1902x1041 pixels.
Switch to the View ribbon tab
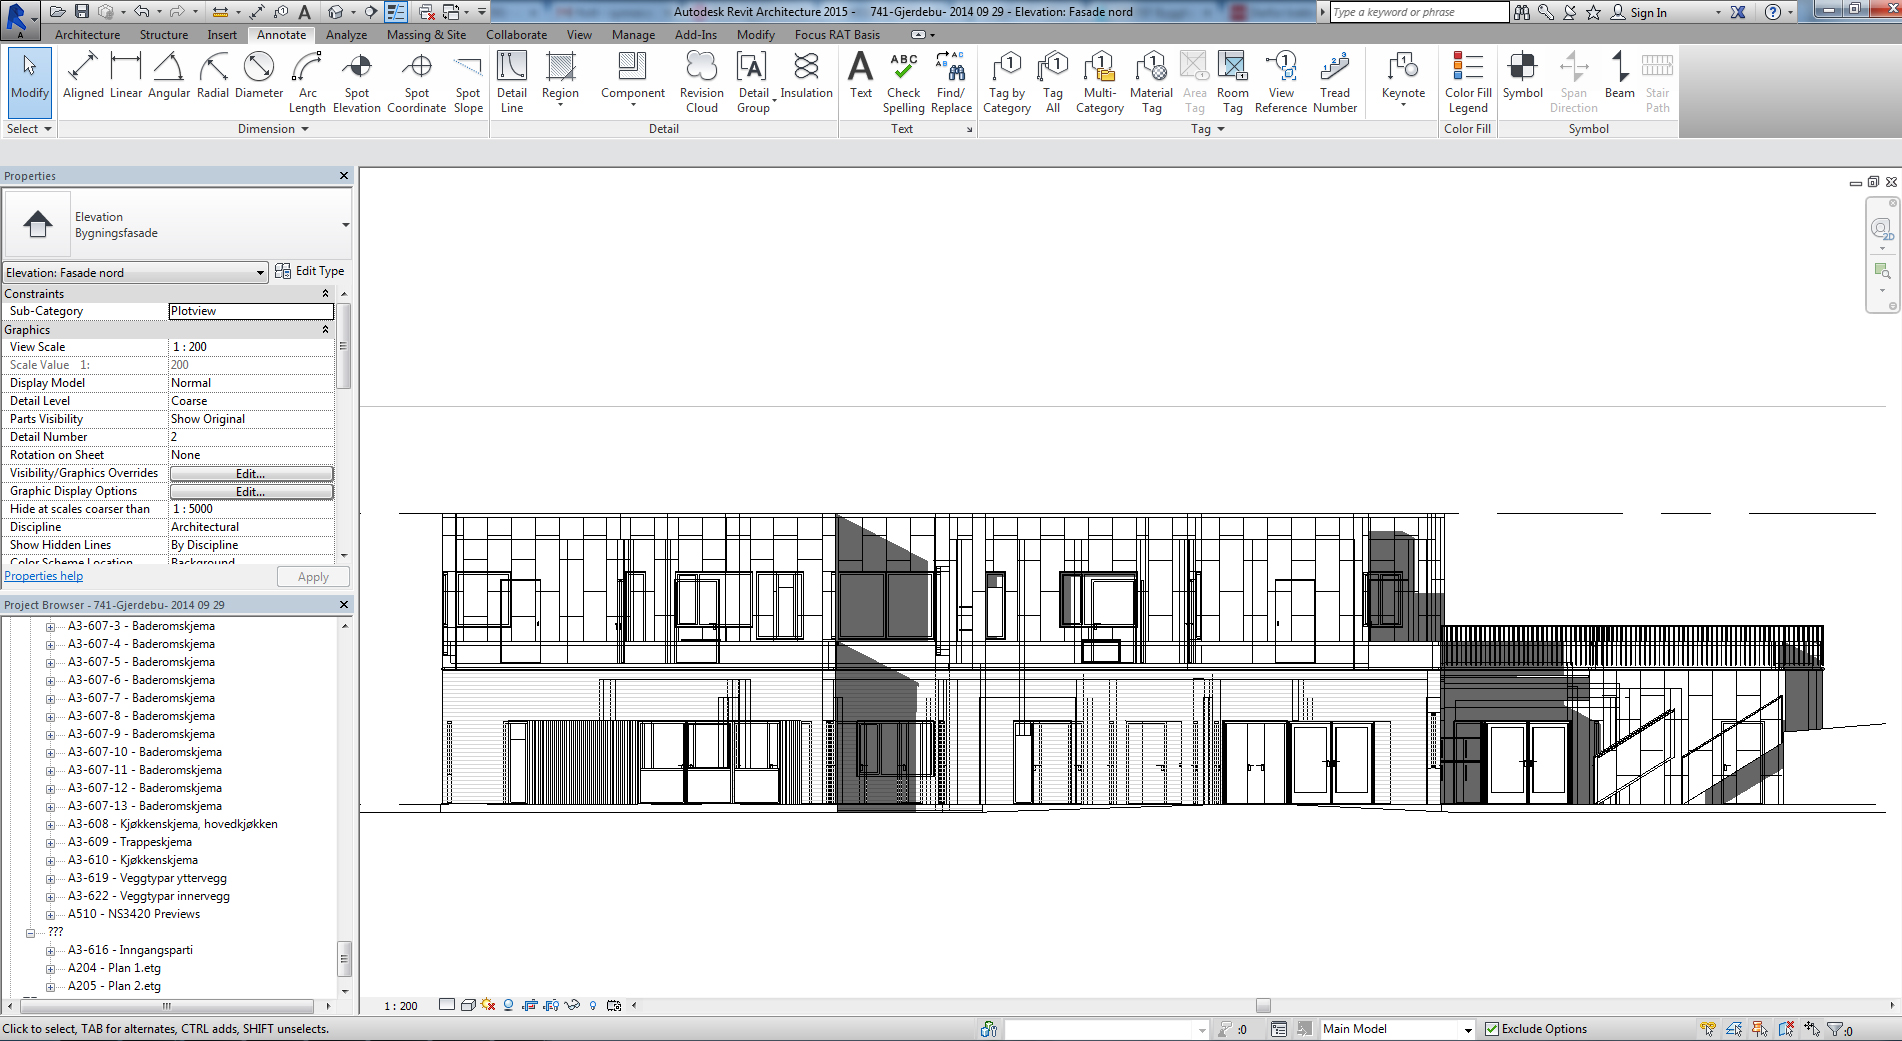click(578, 34)
